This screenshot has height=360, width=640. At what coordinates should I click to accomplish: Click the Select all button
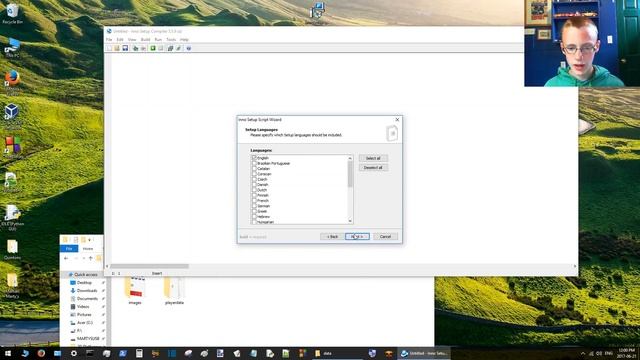tap(373, 158)
